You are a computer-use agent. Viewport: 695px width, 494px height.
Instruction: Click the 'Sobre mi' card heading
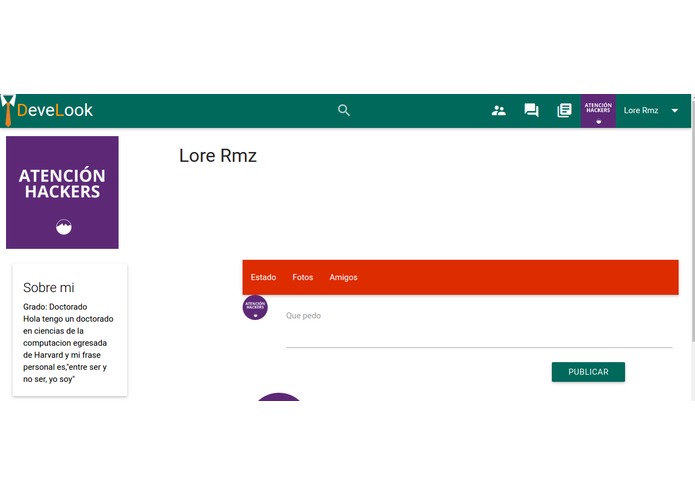49,288
